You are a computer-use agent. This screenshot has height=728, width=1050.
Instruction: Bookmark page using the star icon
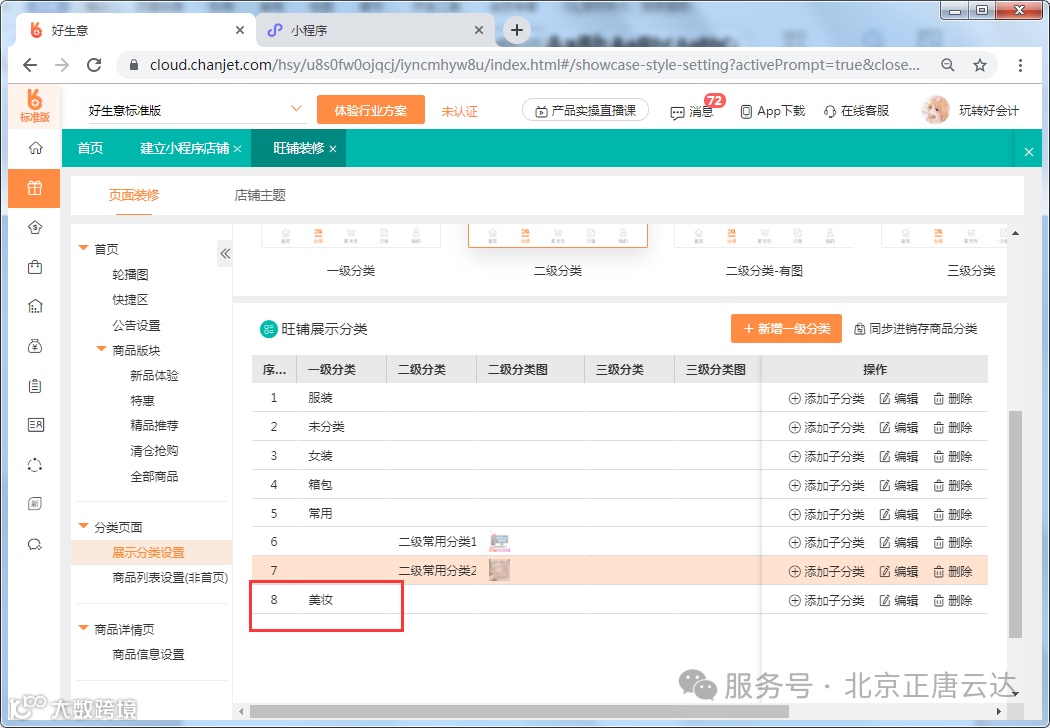click(x=980, y=65)
